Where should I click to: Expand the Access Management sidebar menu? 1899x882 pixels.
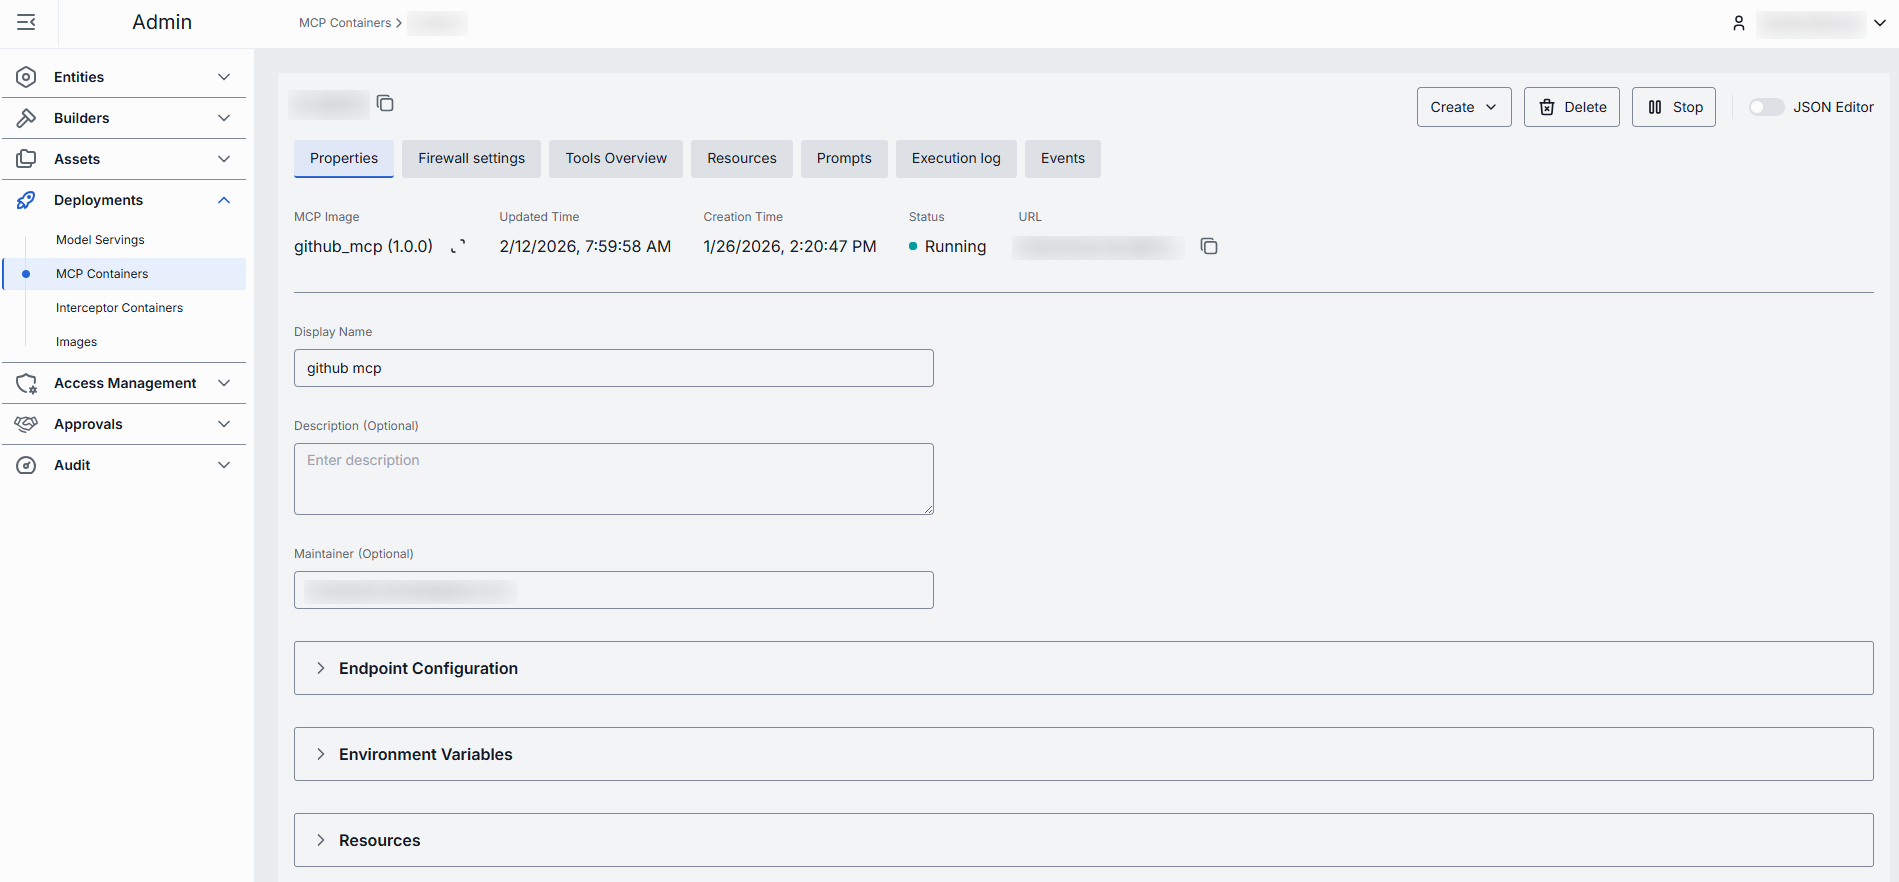(x=224, y=383)
